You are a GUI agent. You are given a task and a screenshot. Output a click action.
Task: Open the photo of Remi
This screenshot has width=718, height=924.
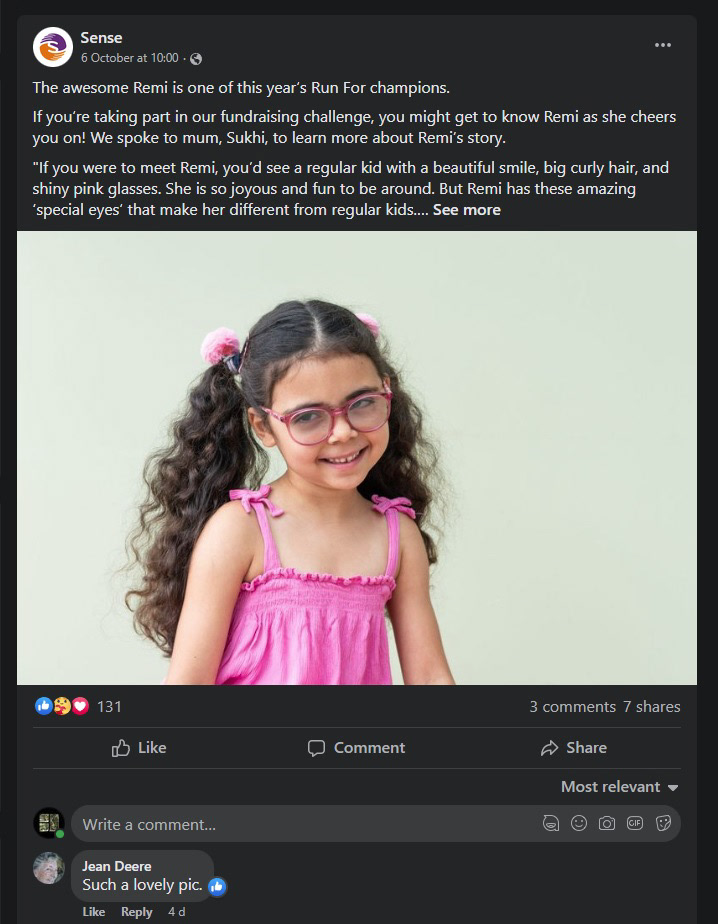tap(357, 458)
